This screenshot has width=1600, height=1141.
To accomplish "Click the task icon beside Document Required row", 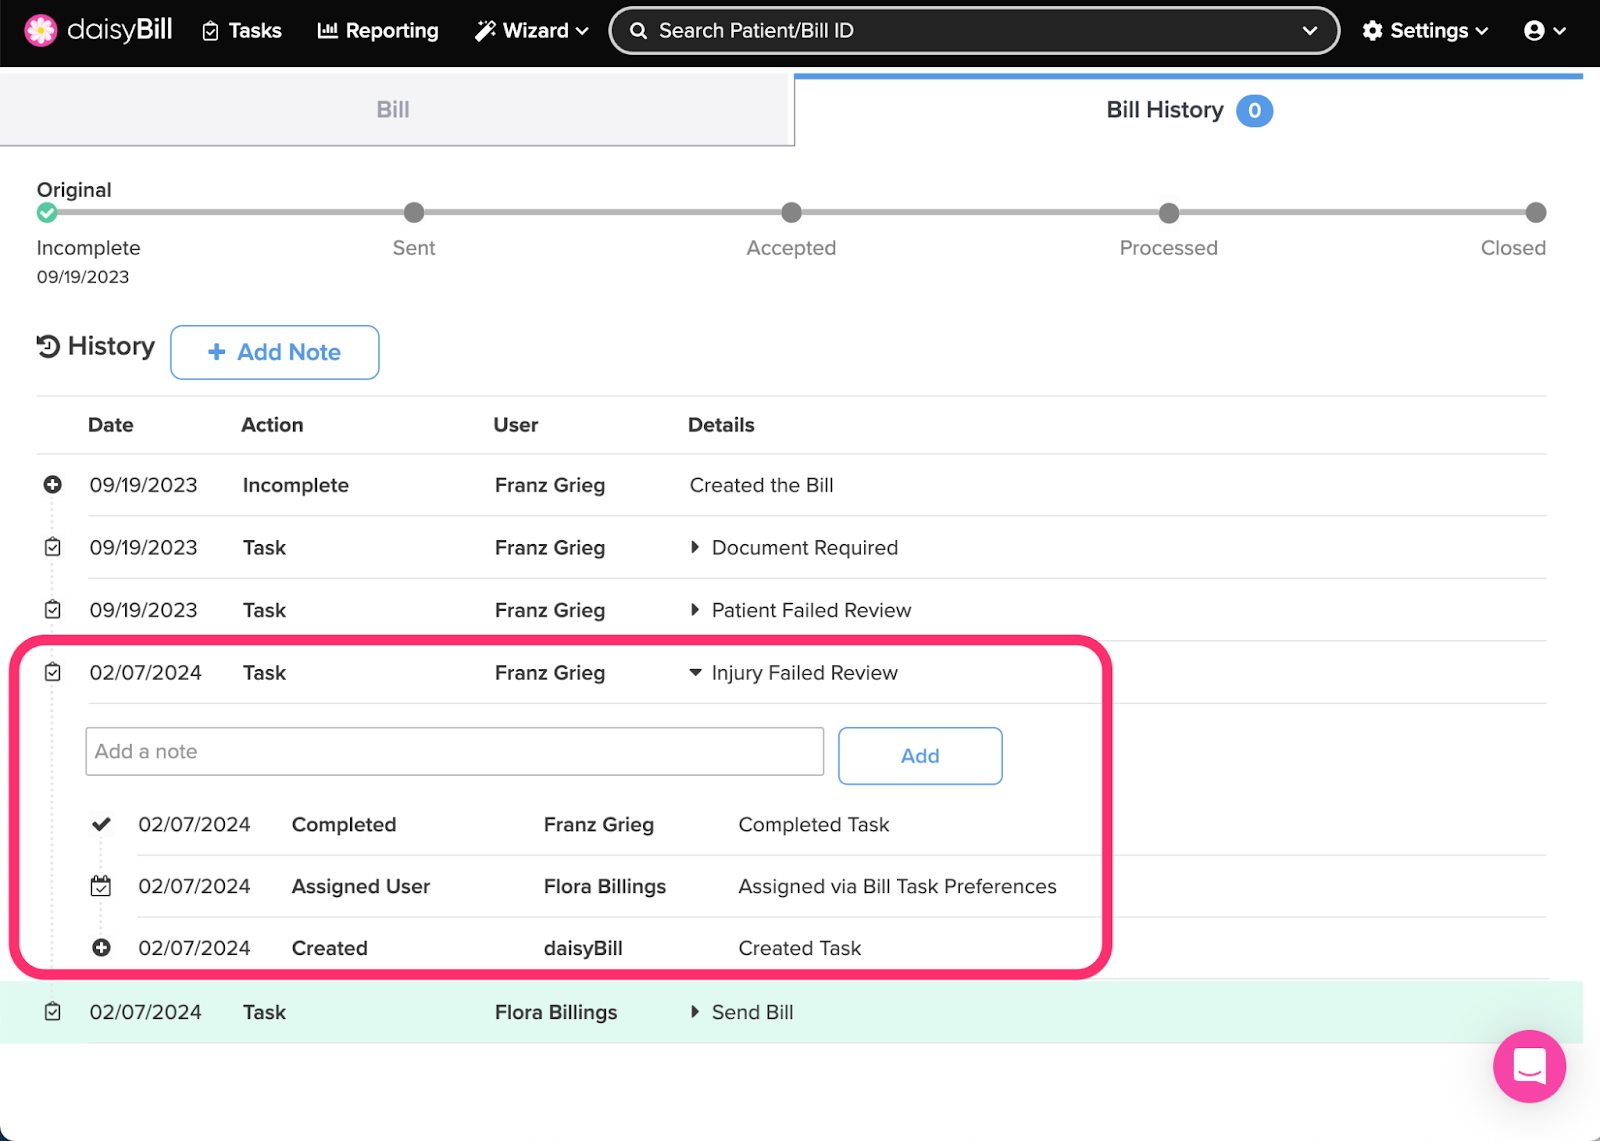I will tap(53, 548).
